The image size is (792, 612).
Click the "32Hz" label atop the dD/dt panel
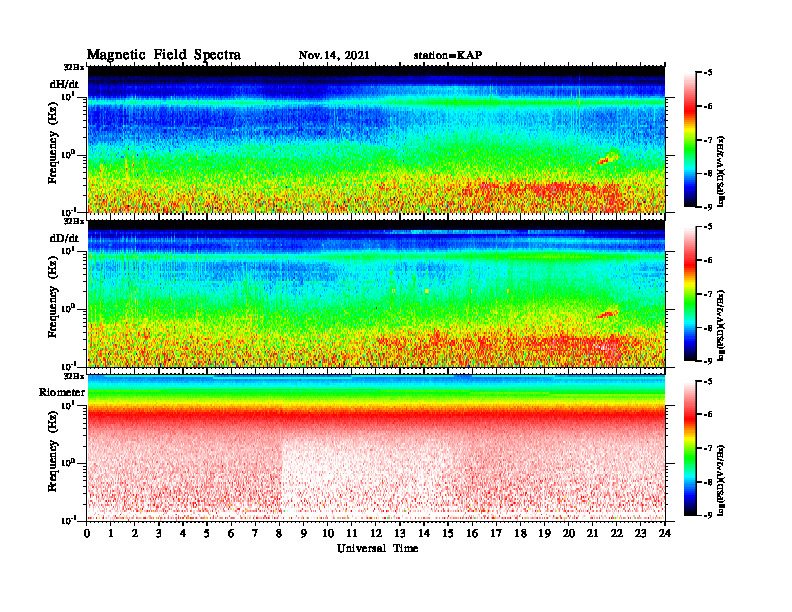pyautogui.click(x=74, y=221)
